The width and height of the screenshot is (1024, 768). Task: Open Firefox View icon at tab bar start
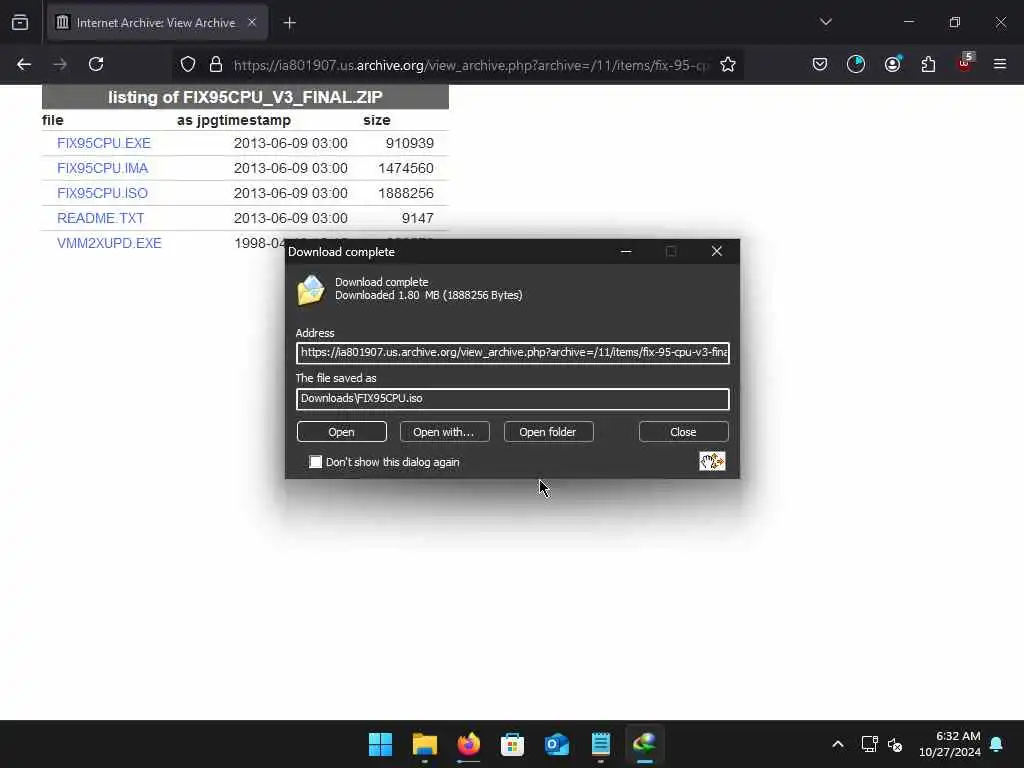point(20,23)
